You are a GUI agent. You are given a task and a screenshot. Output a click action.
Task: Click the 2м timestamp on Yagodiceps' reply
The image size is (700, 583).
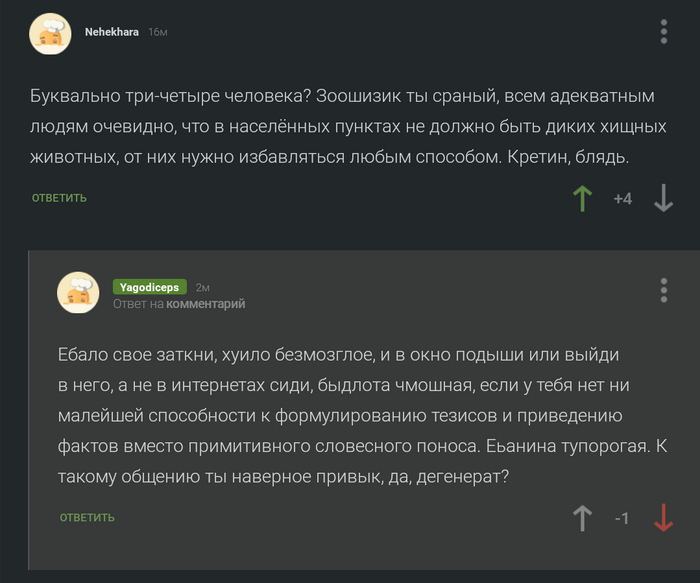pyautogui.click(x=202, y=287)
